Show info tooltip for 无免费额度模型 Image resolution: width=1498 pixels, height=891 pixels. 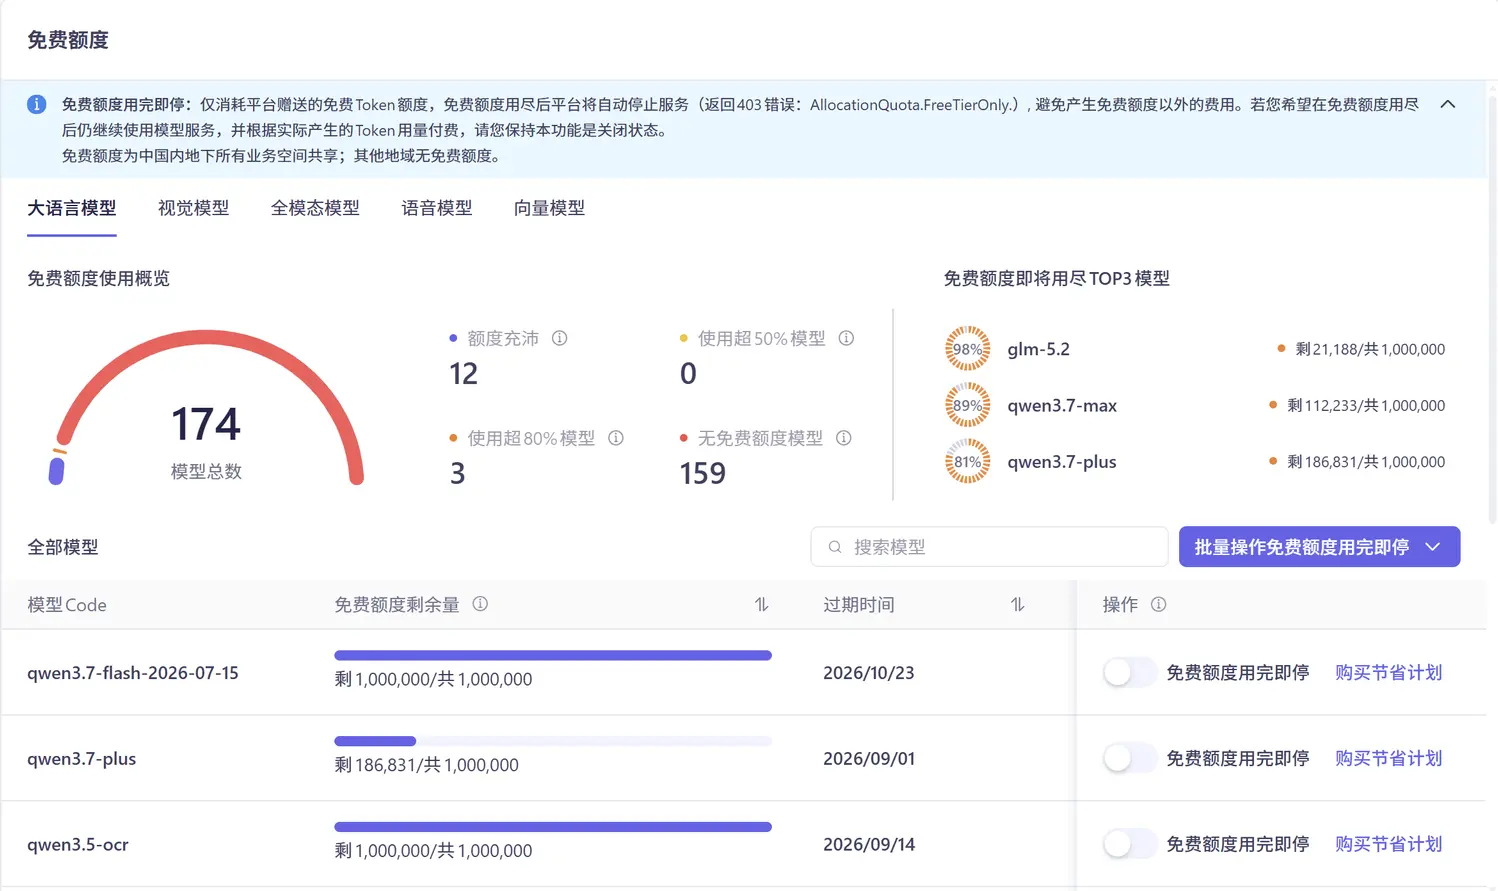[844, 438]
